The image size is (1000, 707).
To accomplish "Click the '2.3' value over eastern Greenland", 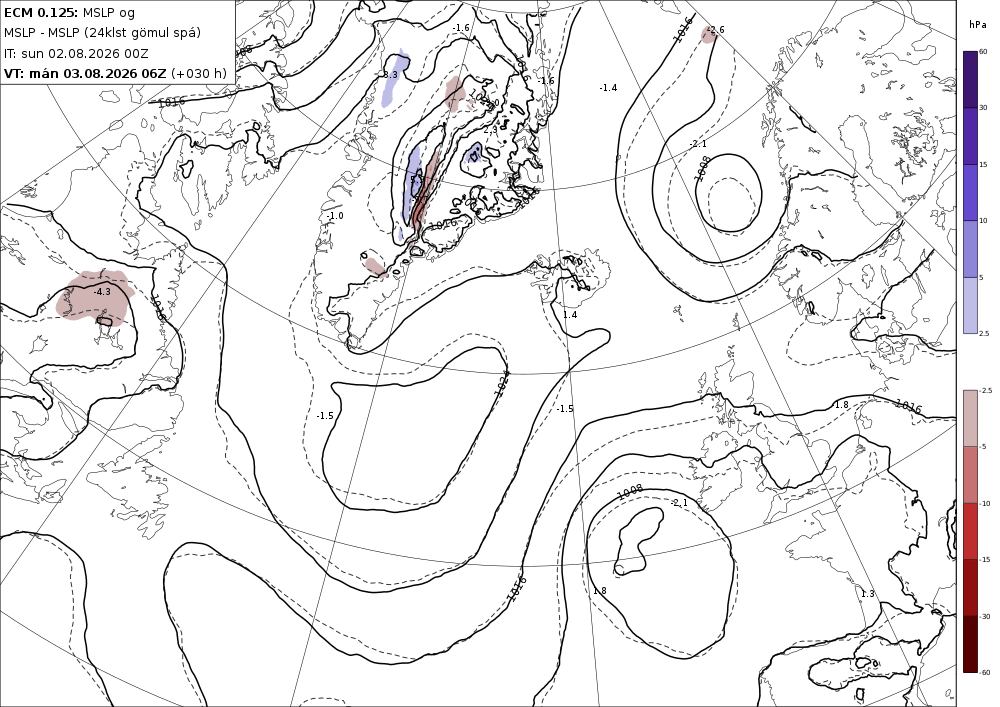I will pos(490,130).
